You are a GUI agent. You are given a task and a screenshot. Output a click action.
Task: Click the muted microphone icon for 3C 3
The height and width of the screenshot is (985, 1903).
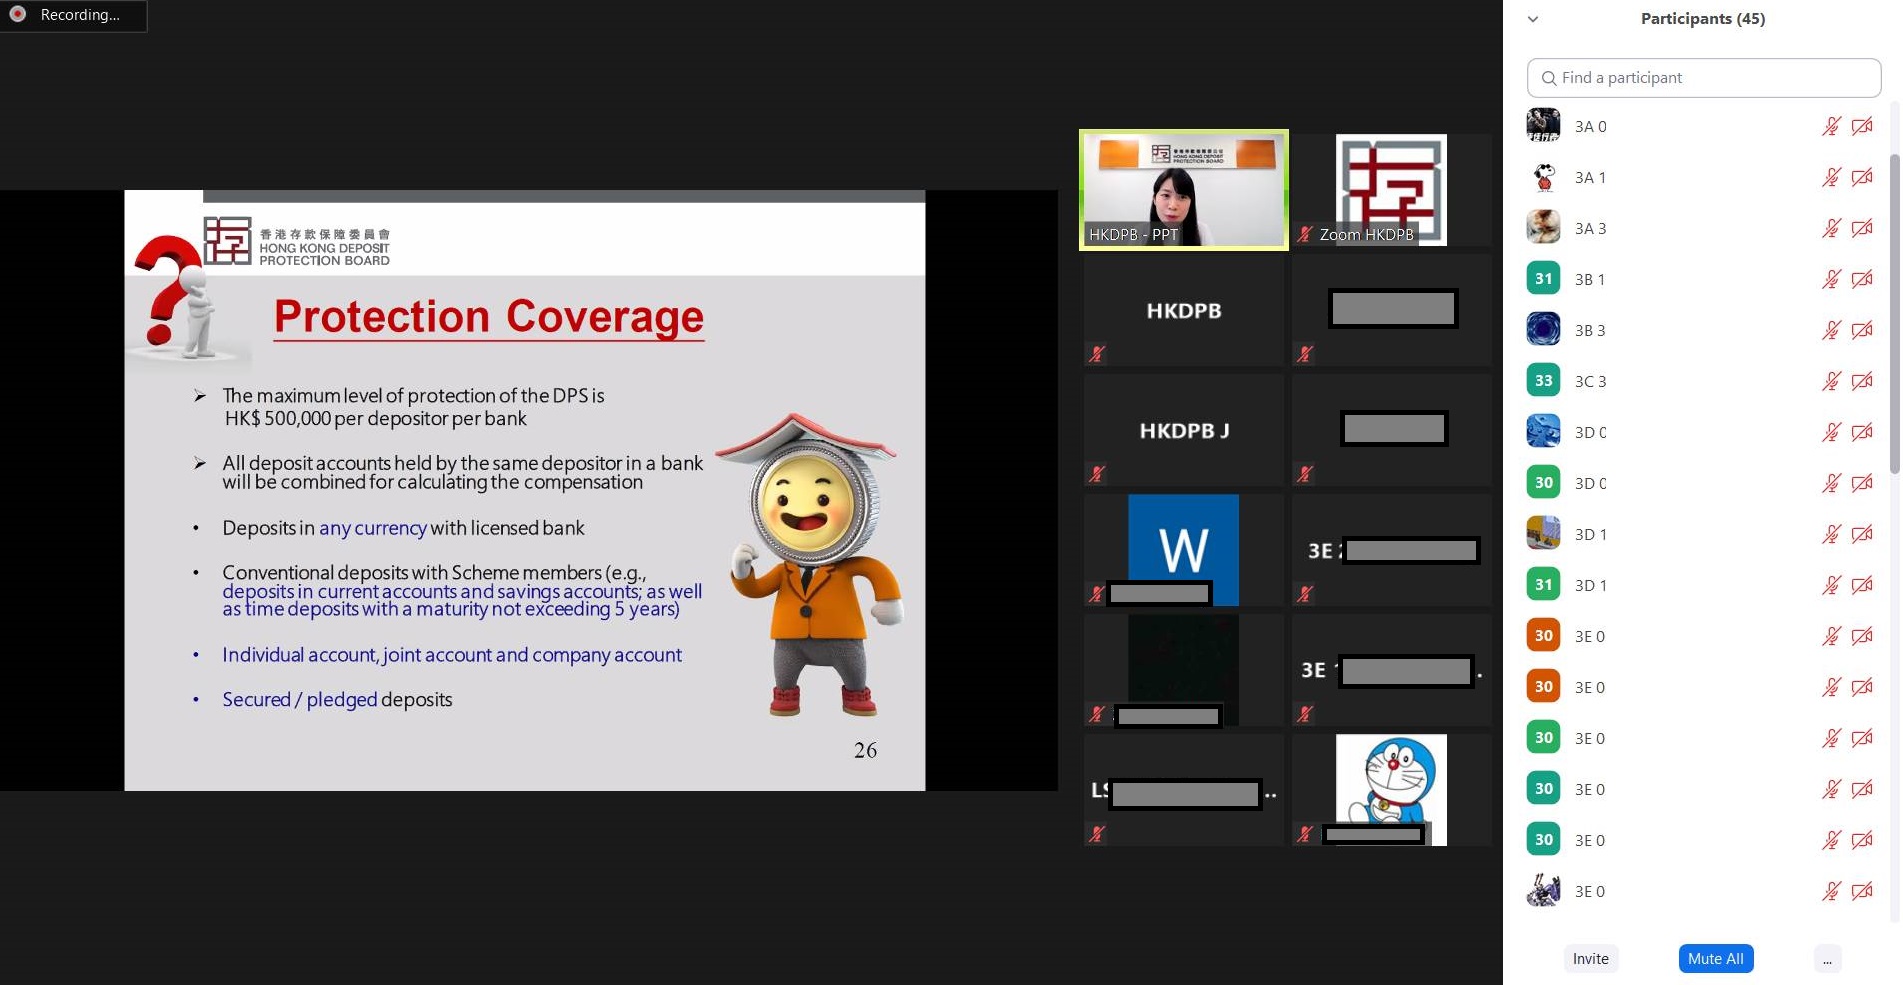1831,381
